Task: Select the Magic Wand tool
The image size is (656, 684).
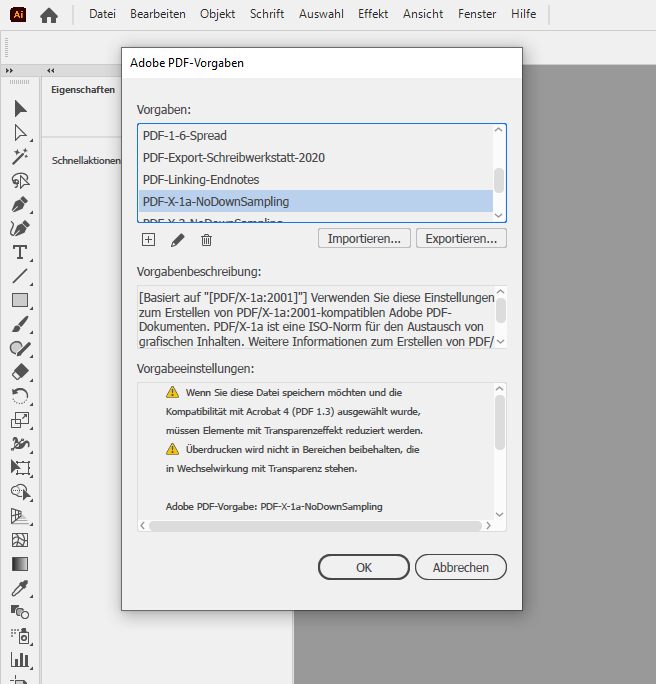Action: [x=20, y=156]
